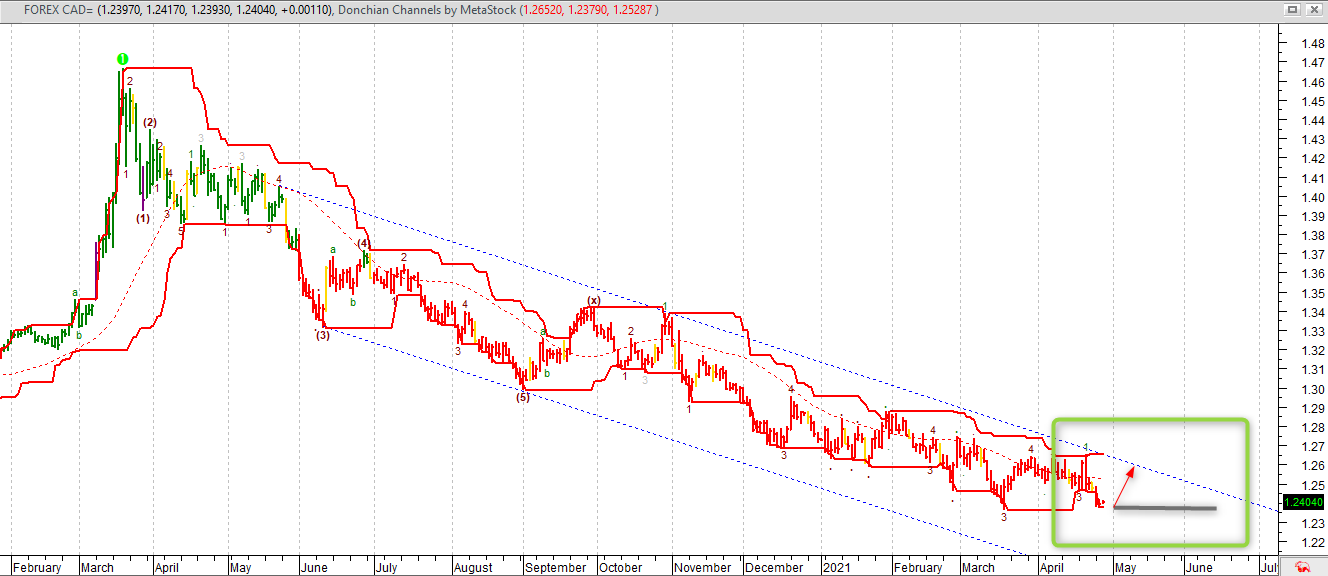Click the June 2020 date axis label
This screenshot has width=1328, height=576.
pos(313,567)
